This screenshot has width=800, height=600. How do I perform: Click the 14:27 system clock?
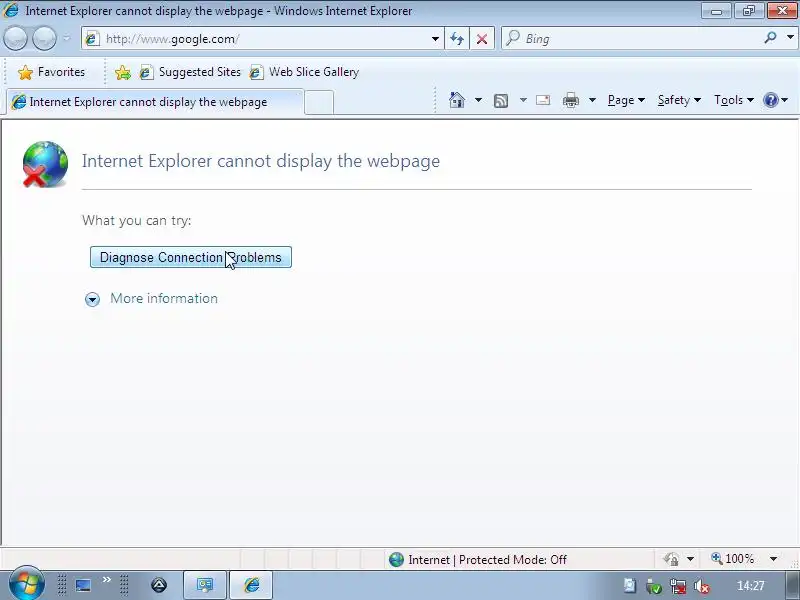click(x=751, y=586)
